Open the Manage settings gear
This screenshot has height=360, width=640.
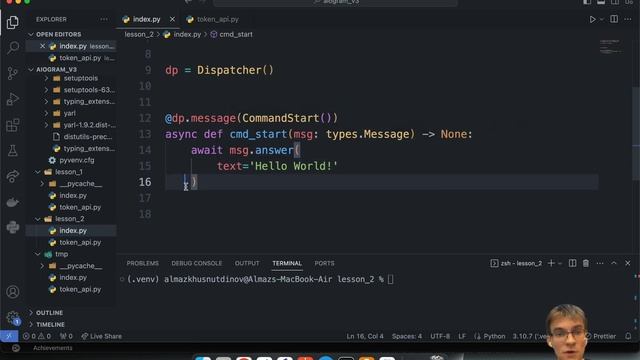tap(13, 317)
